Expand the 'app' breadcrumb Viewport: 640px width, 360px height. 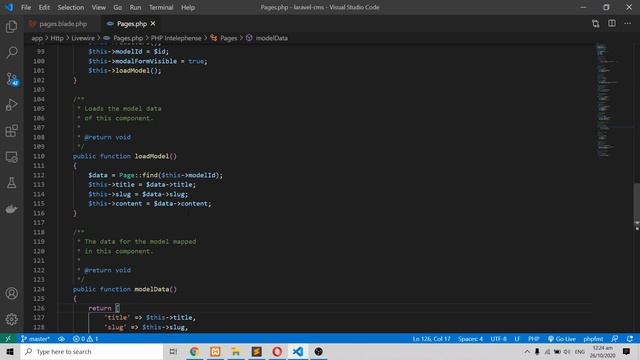(x=37, y=38)
